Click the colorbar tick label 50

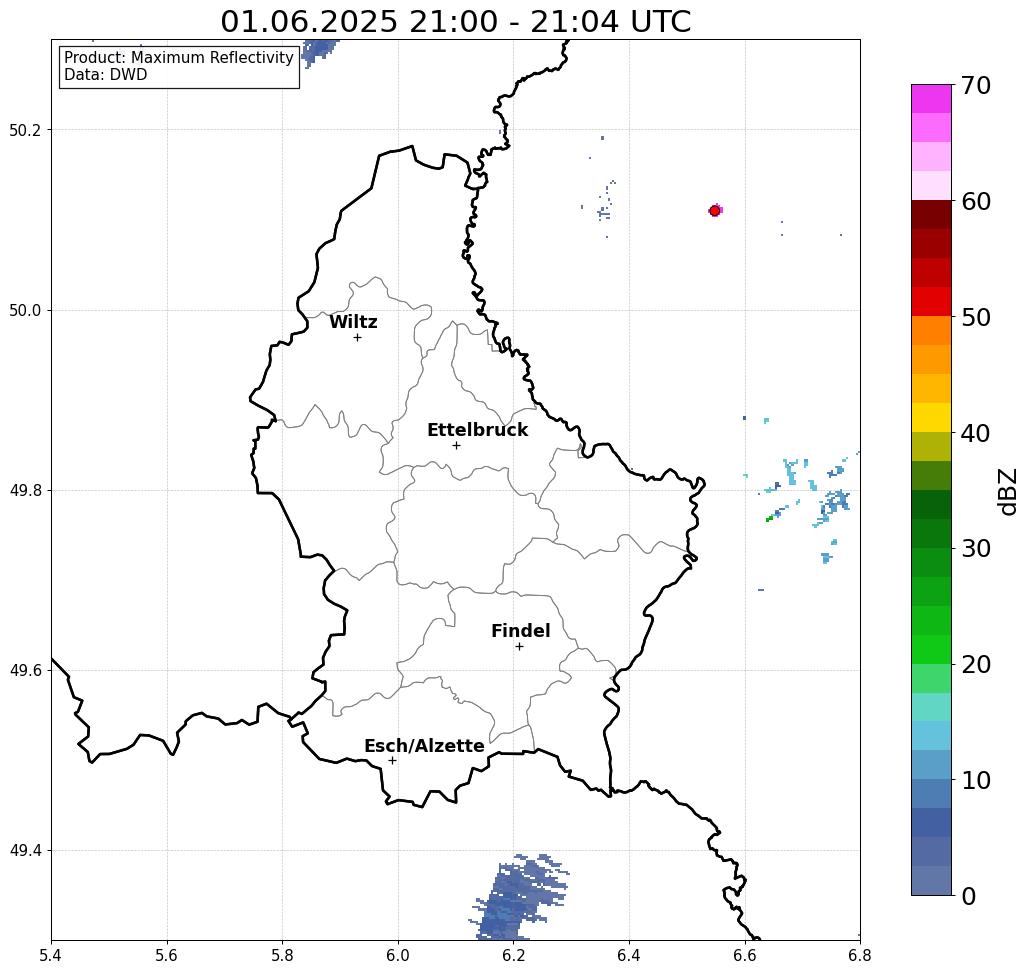(976, 318)
